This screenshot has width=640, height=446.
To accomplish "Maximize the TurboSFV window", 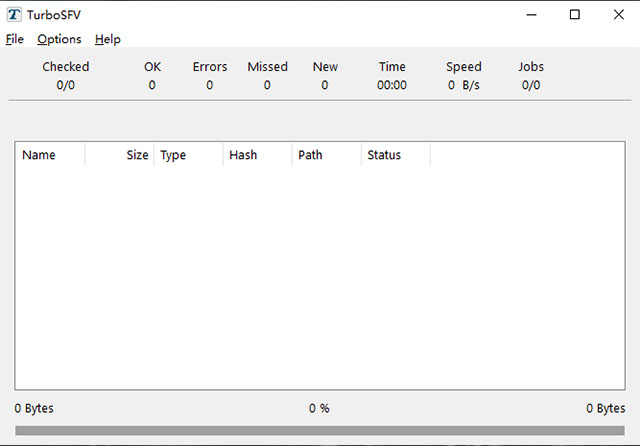I will click(x=575, y=15).
